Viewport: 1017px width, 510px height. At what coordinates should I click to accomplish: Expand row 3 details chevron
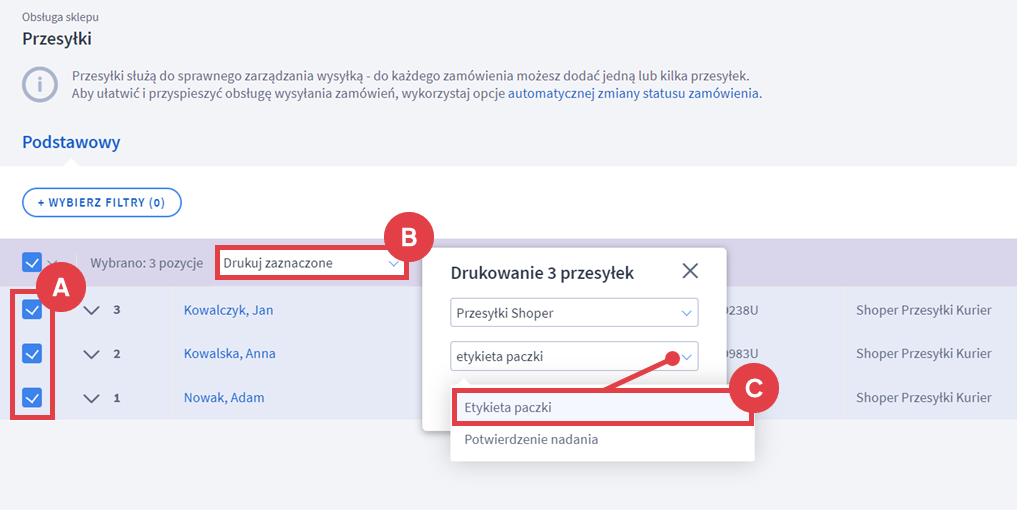[91, 310]
